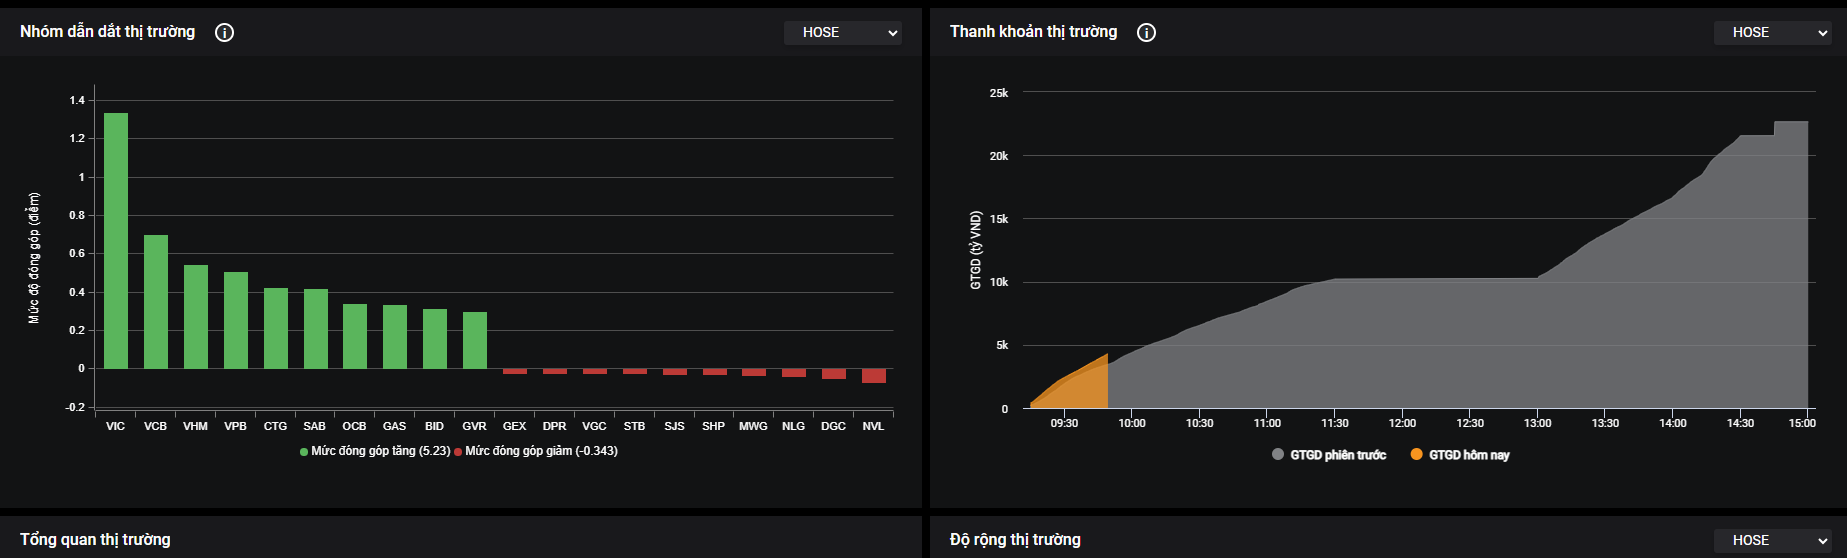Click the VPB green bar
The image size is (1847, 558).
(x=236, y=320)
